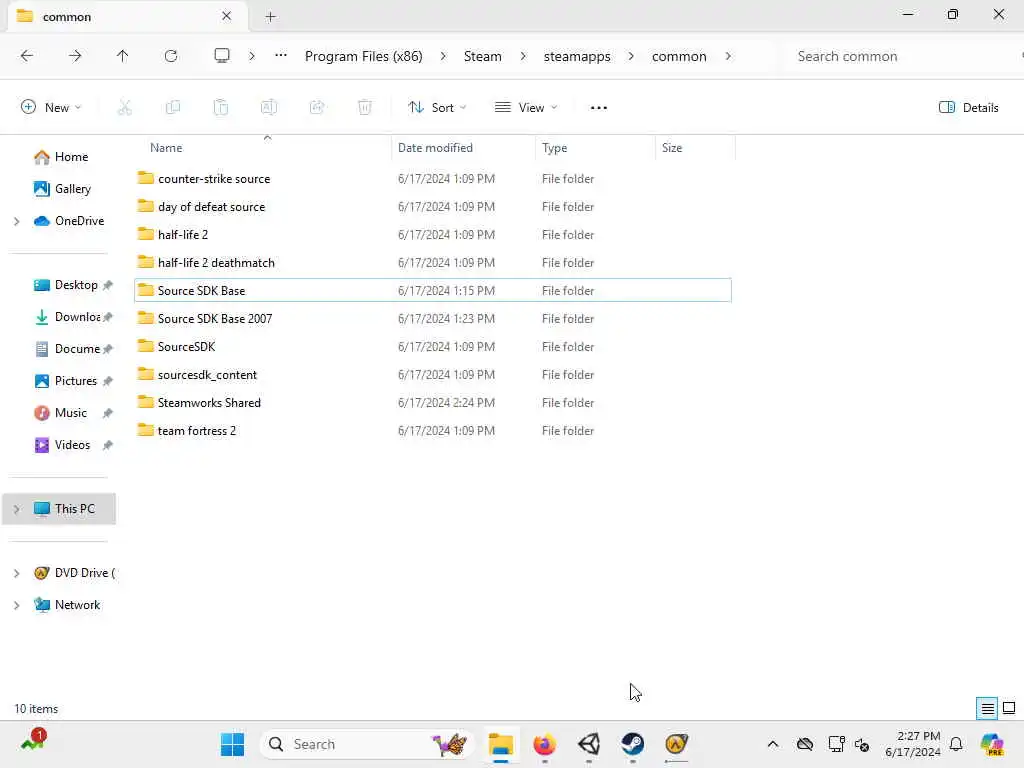Screen dimensions: 1024x768
Task: Refresh the common folder view
Action: [x=171, y=56]
